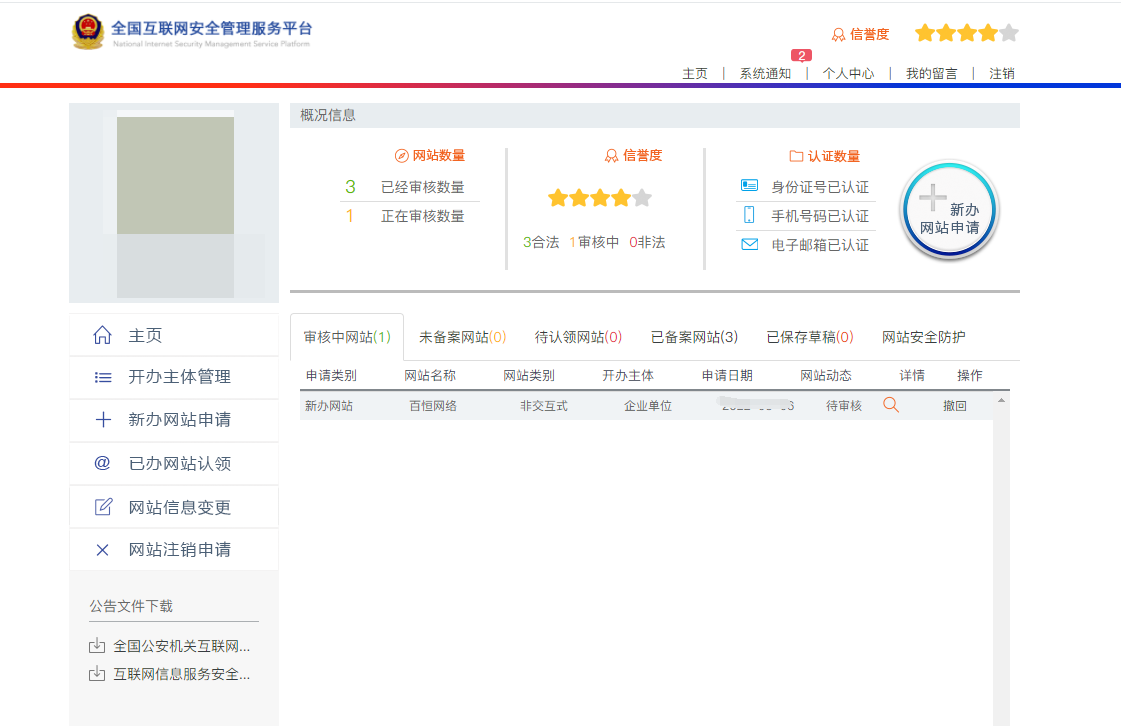Click the table scrollbar up arrow
This screenshot has height=726, width=1121.
point(1001,401)
